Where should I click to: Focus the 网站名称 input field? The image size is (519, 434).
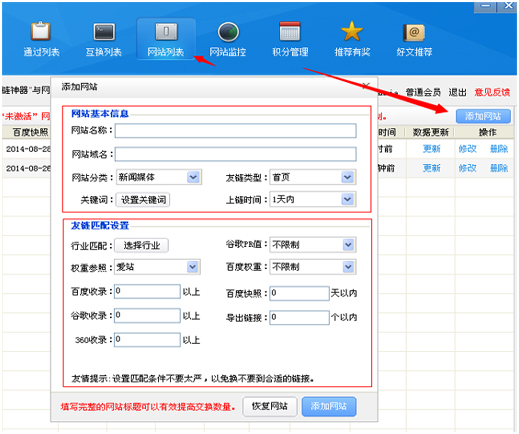point(236,131)
